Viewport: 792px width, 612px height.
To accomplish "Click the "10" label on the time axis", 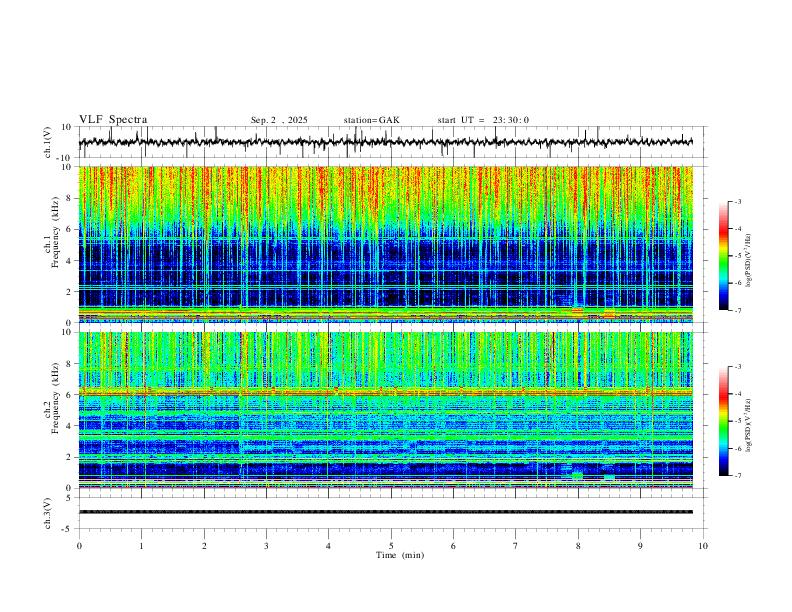I will pyautogui.click(x=703, y=546).
